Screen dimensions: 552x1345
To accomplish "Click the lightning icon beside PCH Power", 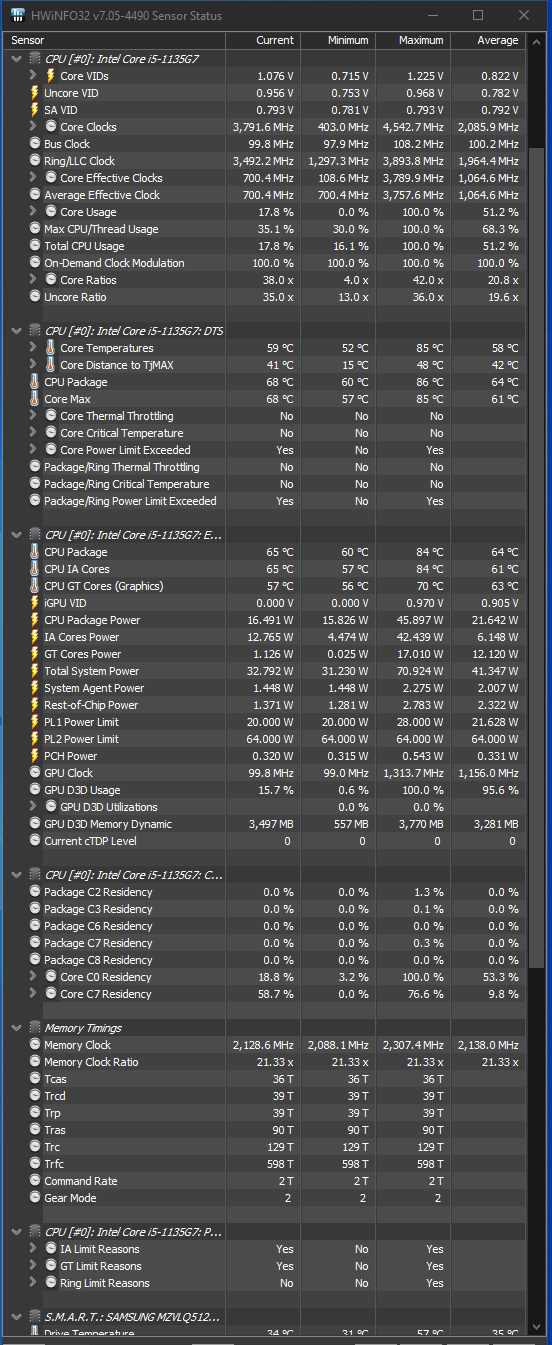I will click(x=35, y=756).
